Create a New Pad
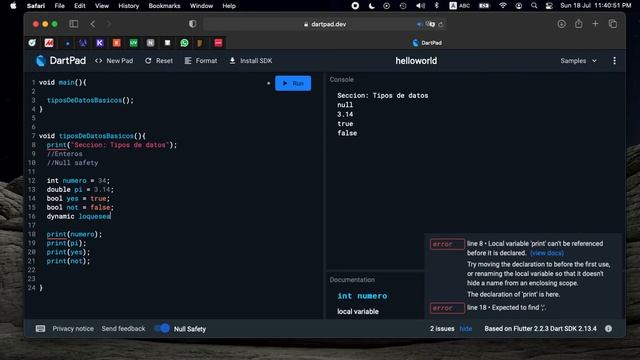The width and height of the screenshot is (640, 360). (114, 61)
